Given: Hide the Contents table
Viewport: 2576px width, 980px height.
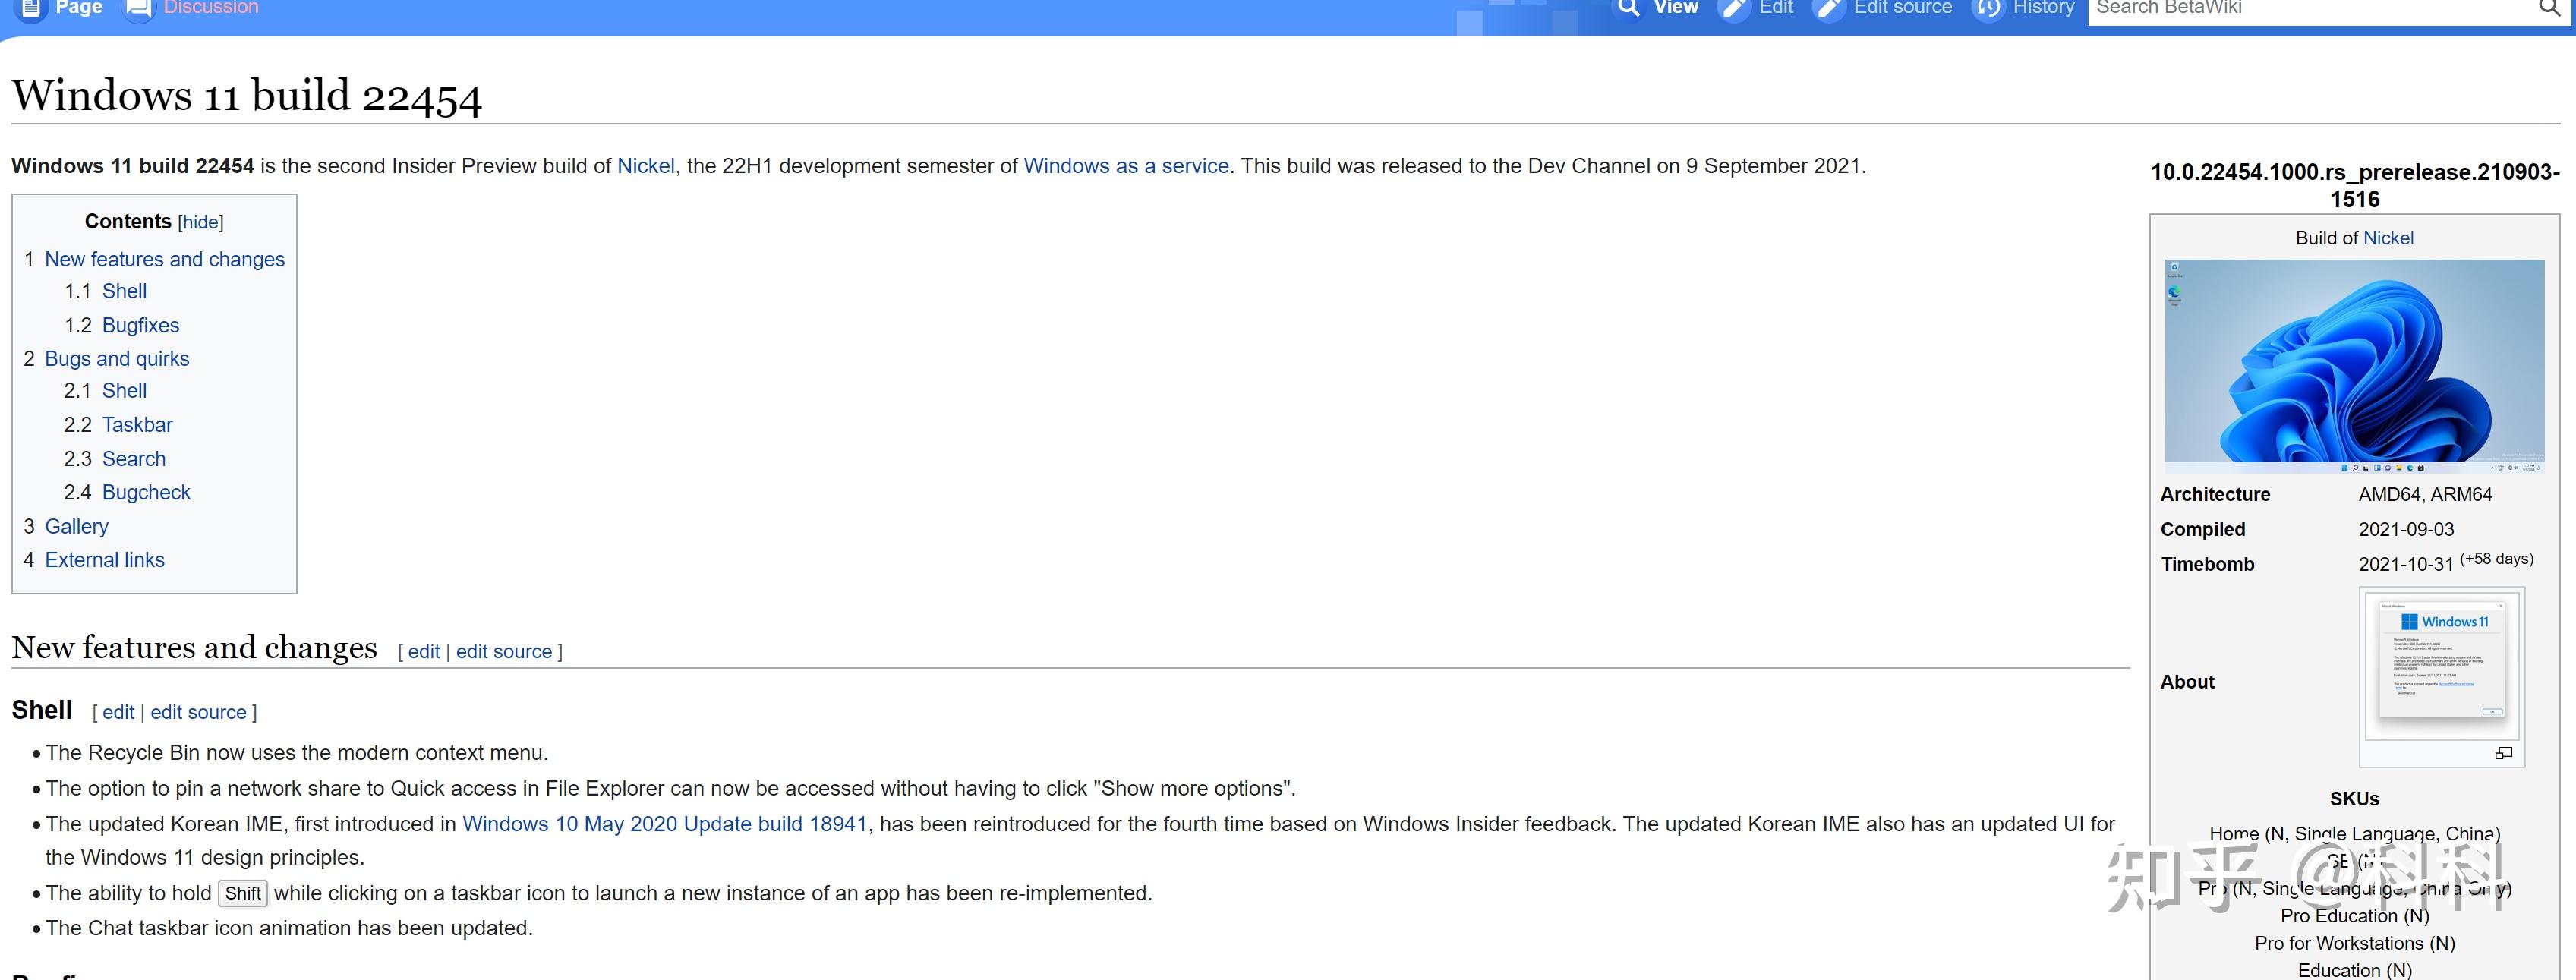Looking at the screenshot, I should (200, 222).
